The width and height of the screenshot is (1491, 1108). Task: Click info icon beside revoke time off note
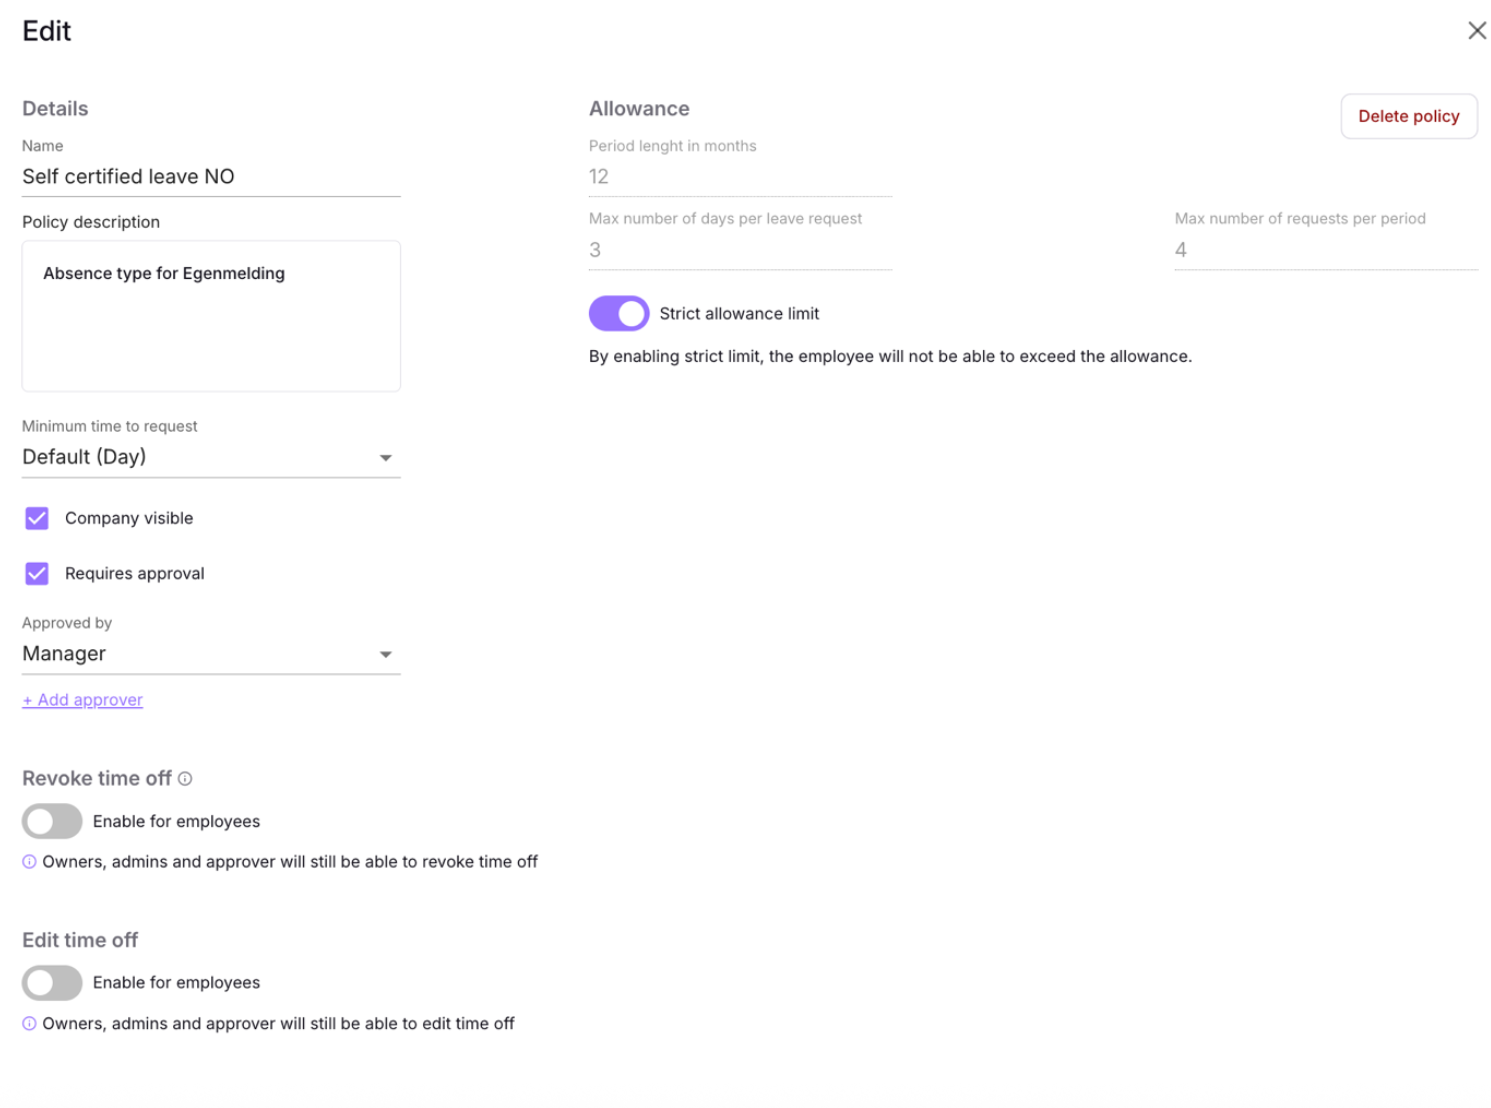click(x=29, y=861)
